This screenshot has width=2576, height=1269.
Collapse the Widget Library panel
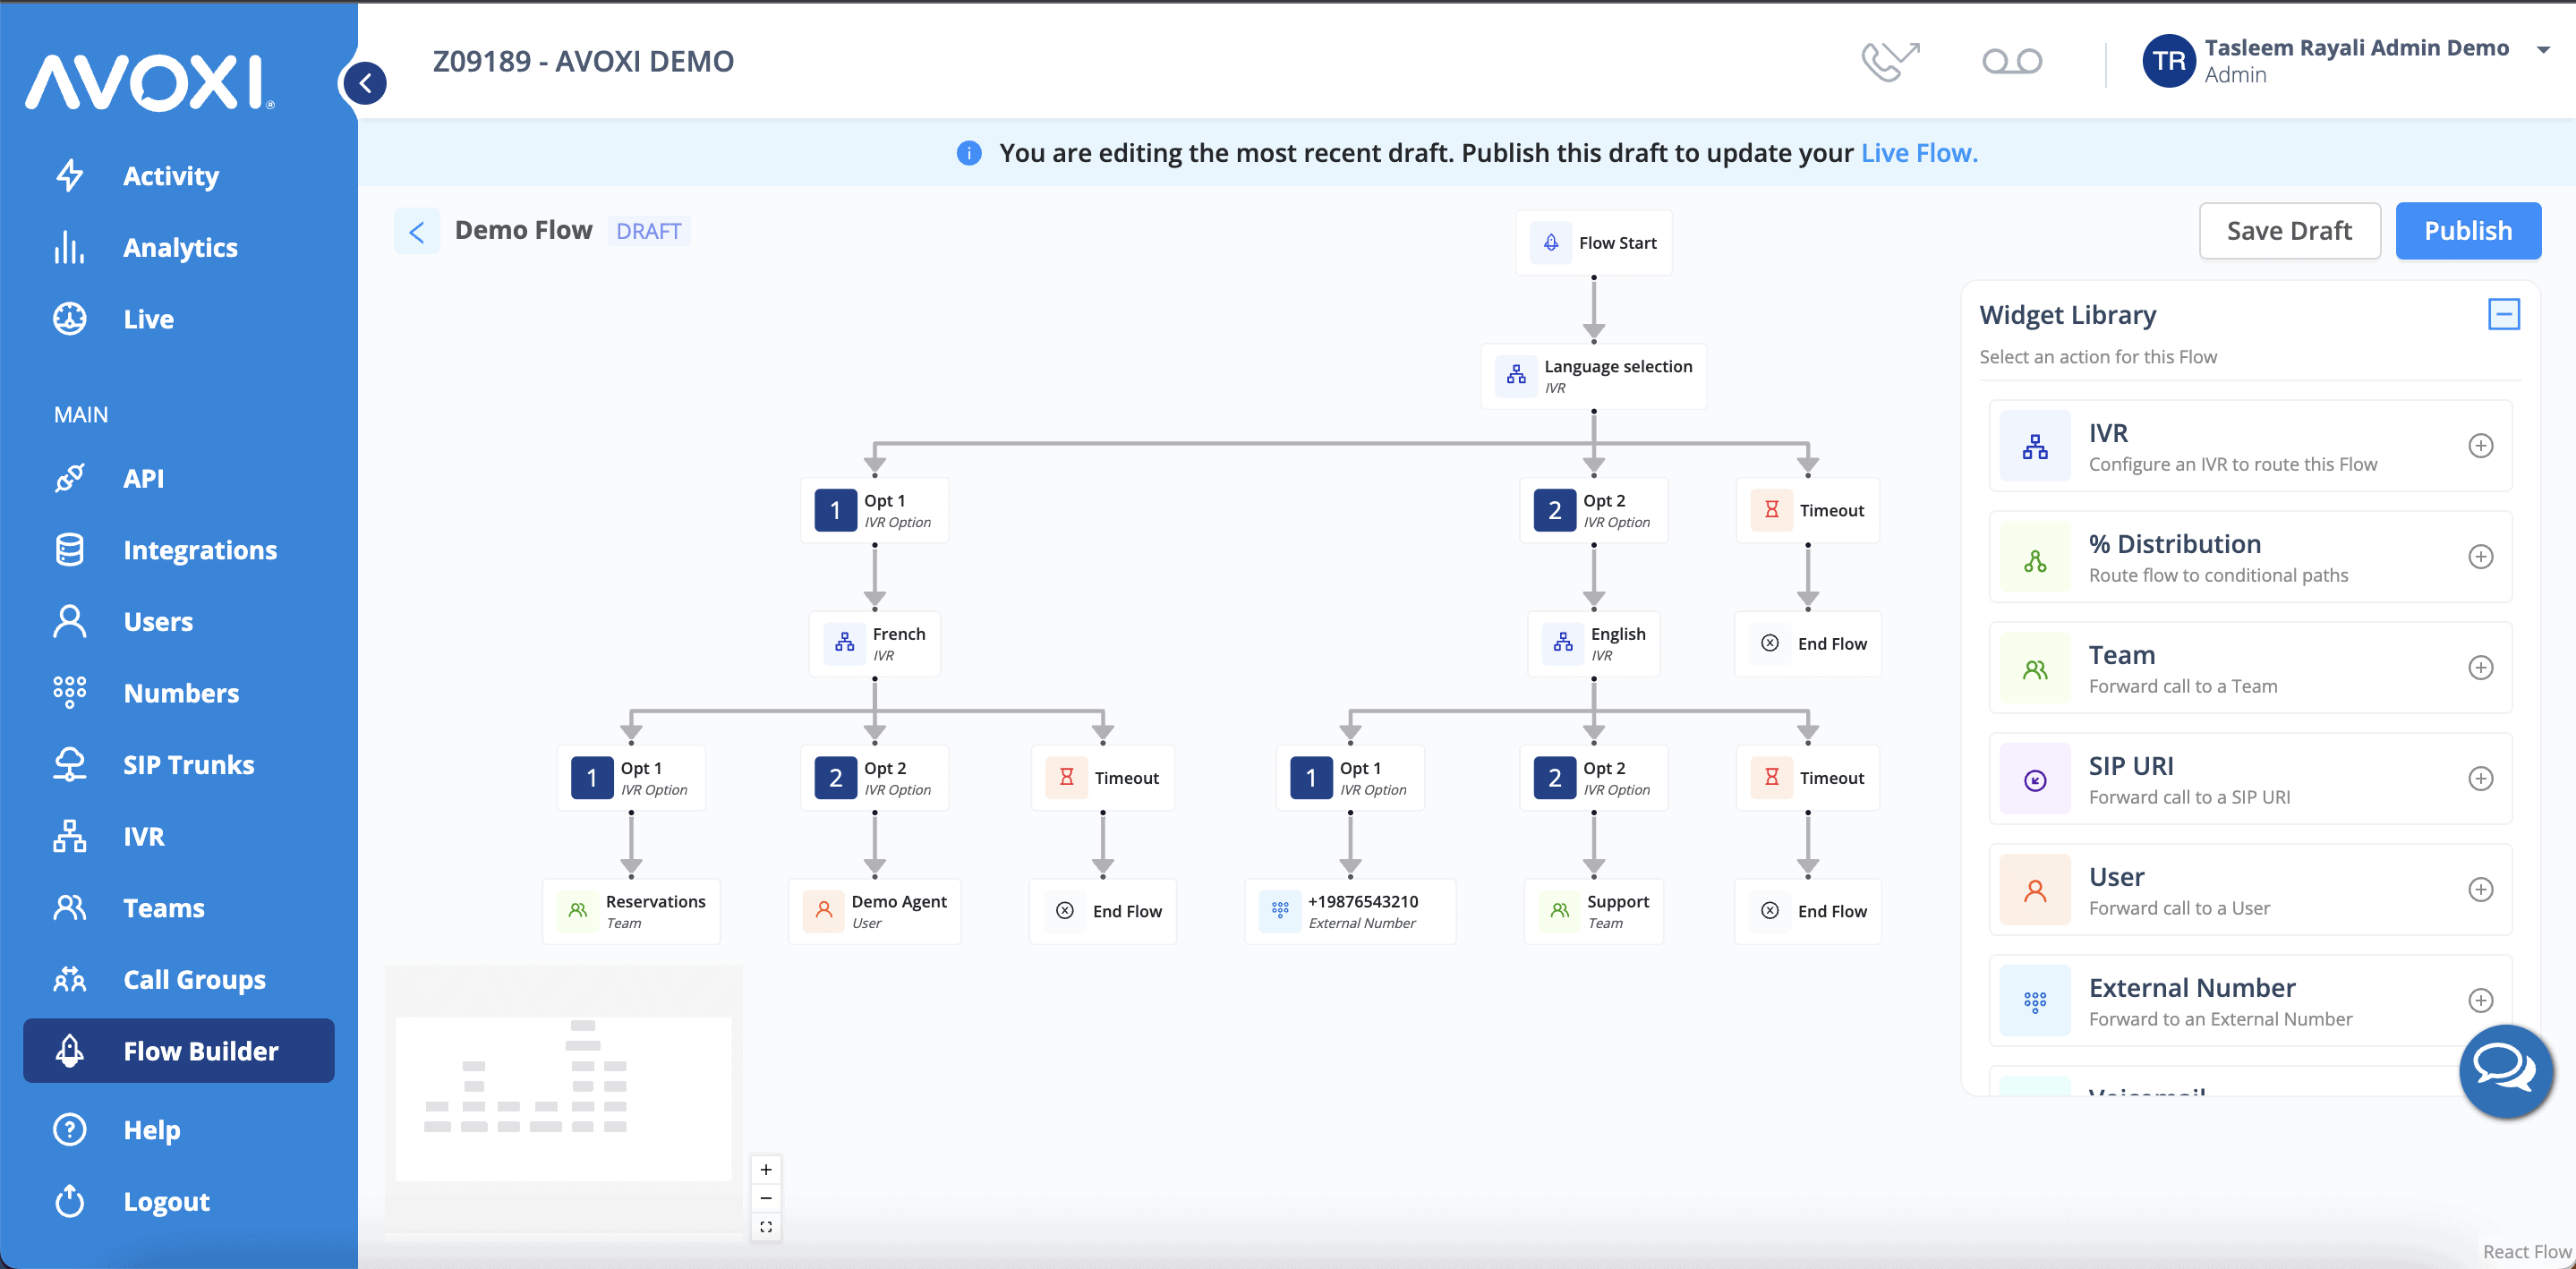pyautogui.click(x=2504, y=313)
